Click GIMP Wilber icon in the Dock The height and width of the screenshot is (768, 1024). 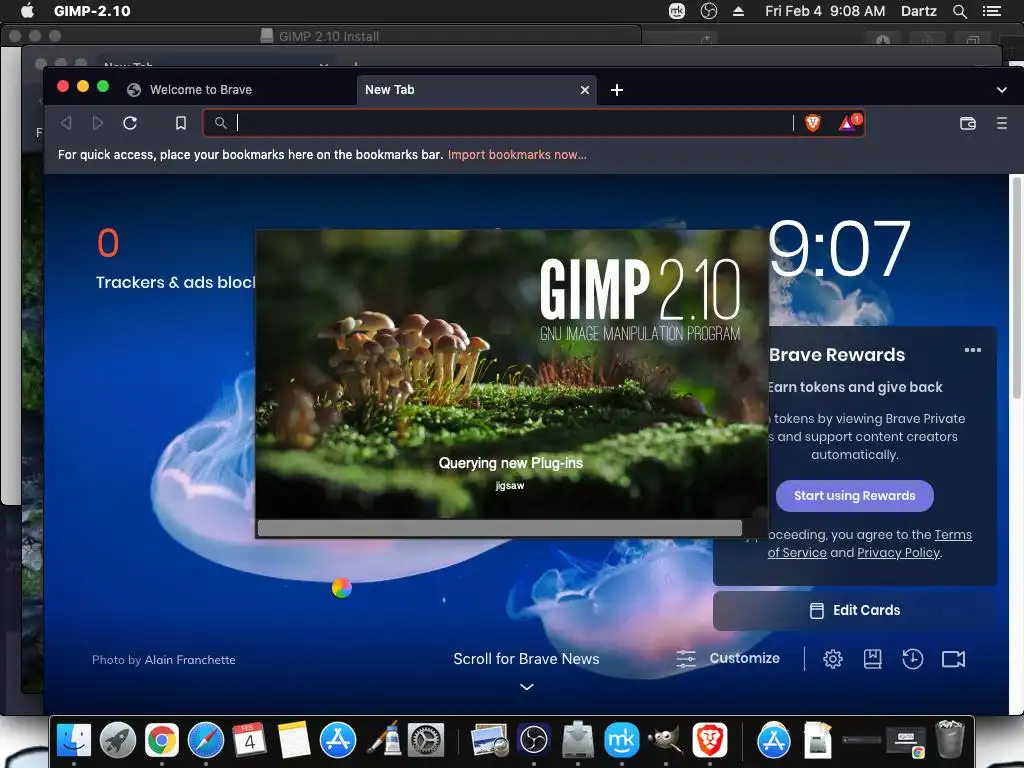pos(665,740)
